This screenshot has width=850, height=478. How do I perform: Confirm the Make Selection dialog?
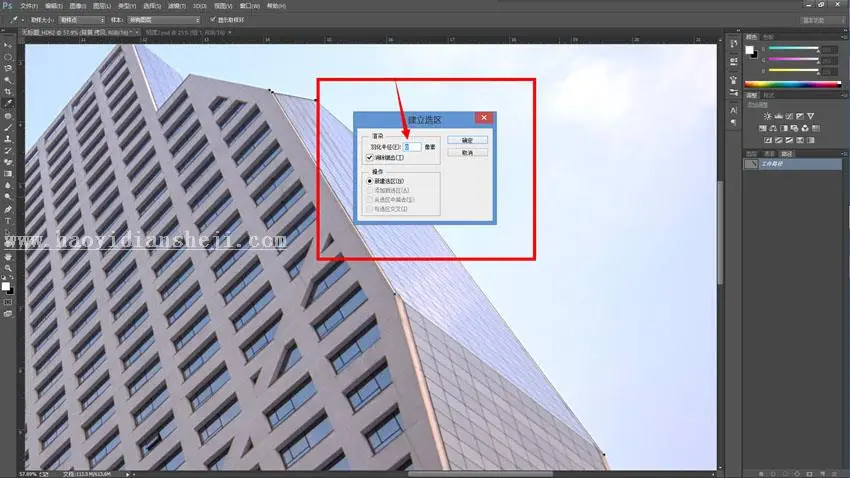[x=467, y=140]
